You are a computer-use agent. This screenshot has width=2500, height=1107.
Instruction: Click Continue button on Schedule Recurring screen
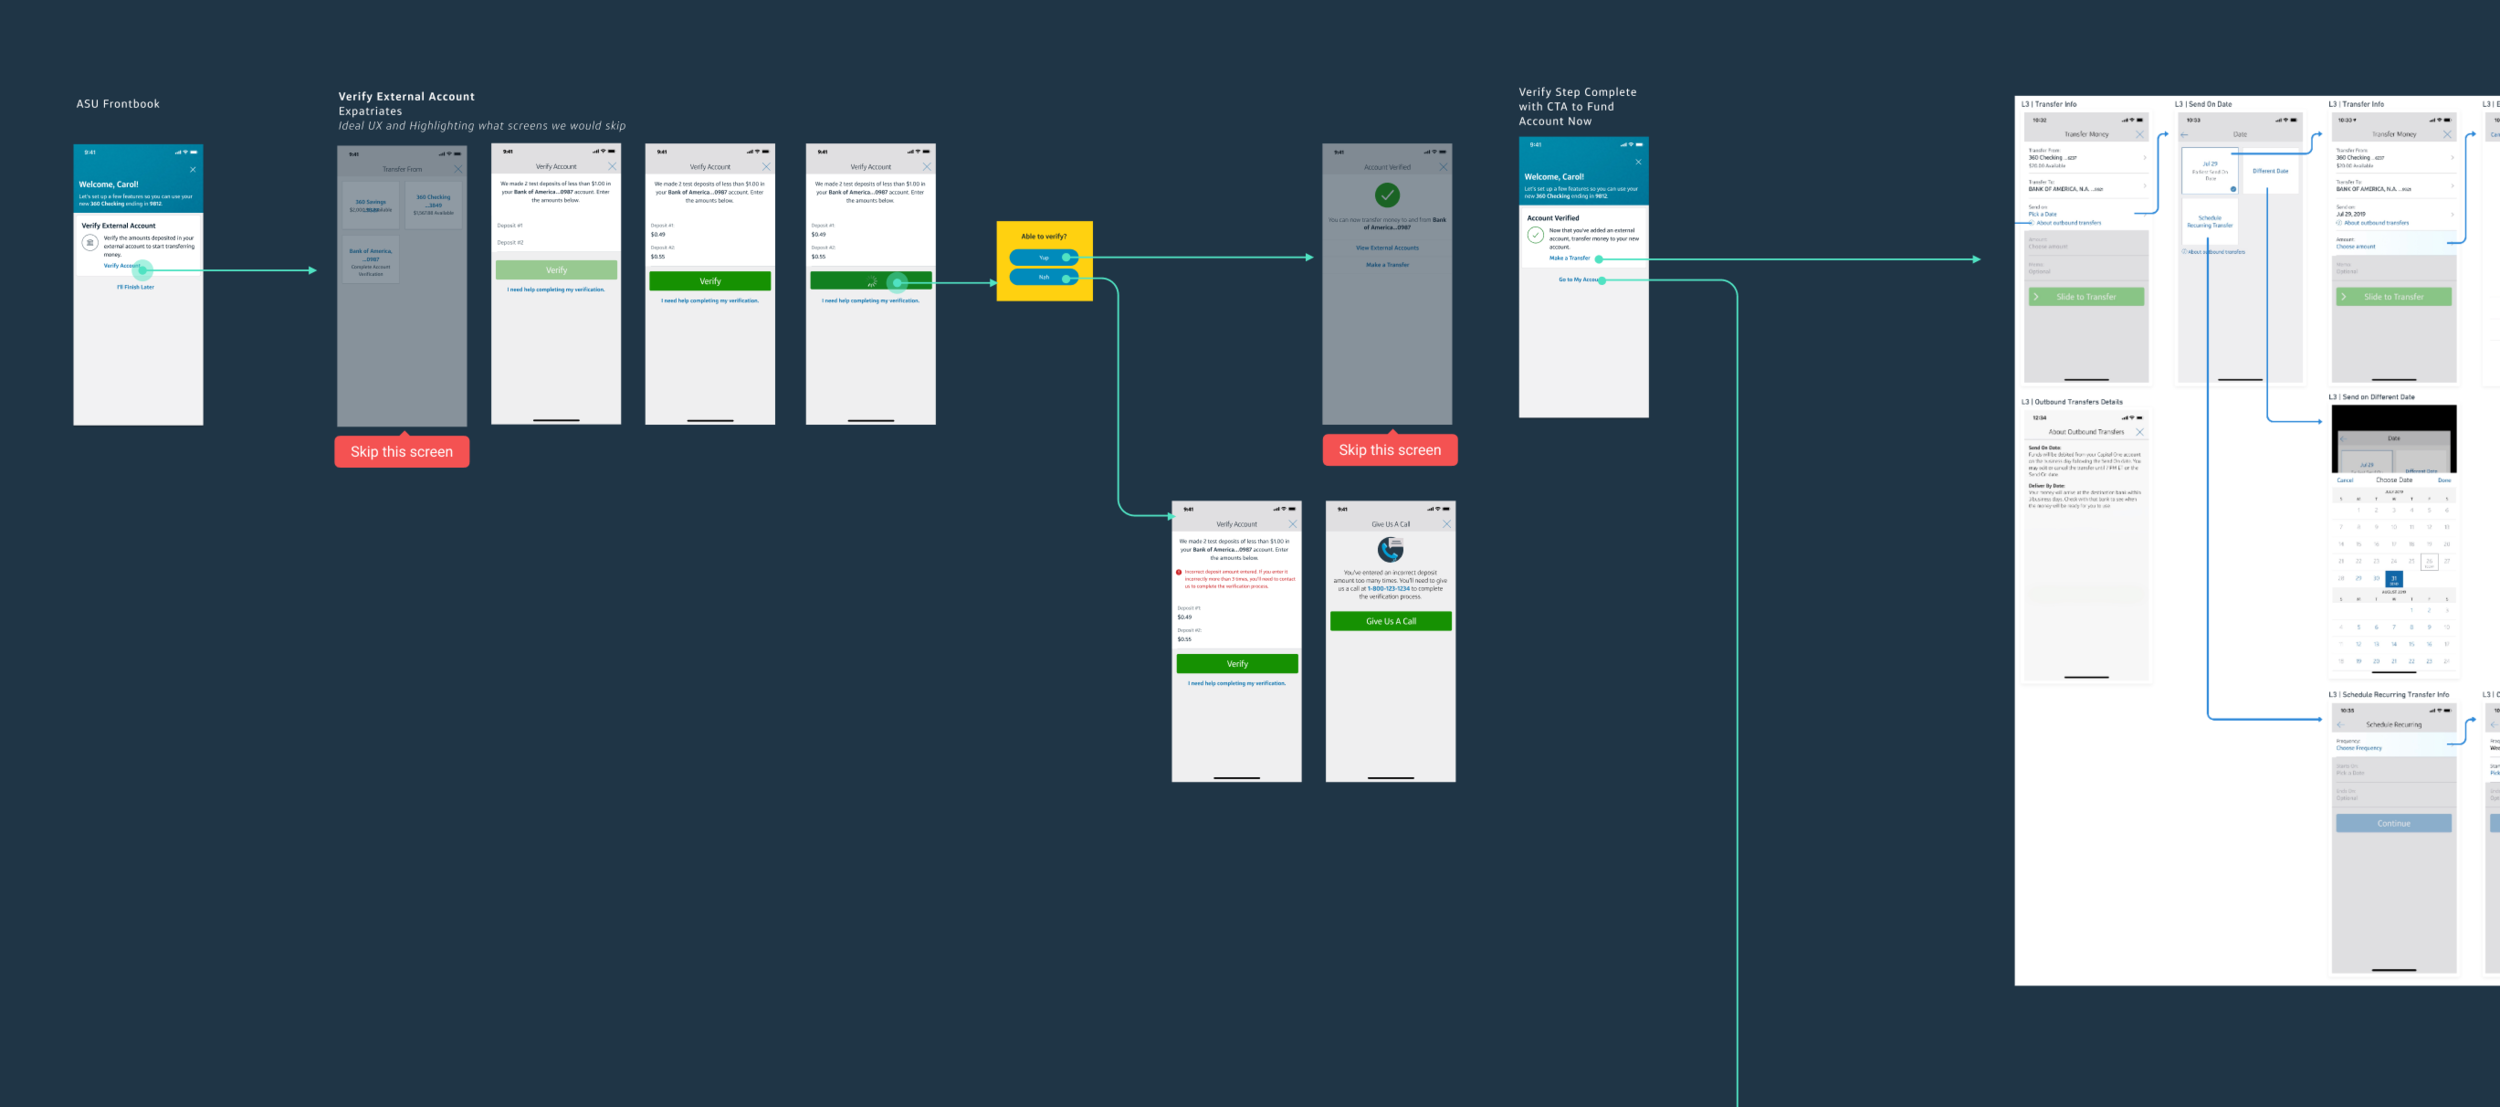click(2394, 823)
